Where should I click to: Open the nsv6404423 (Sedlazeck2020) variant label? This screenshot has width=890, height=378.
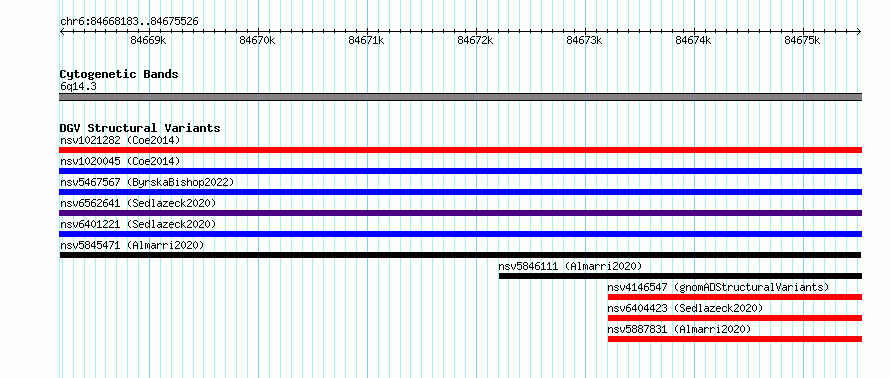coord(685,308)
